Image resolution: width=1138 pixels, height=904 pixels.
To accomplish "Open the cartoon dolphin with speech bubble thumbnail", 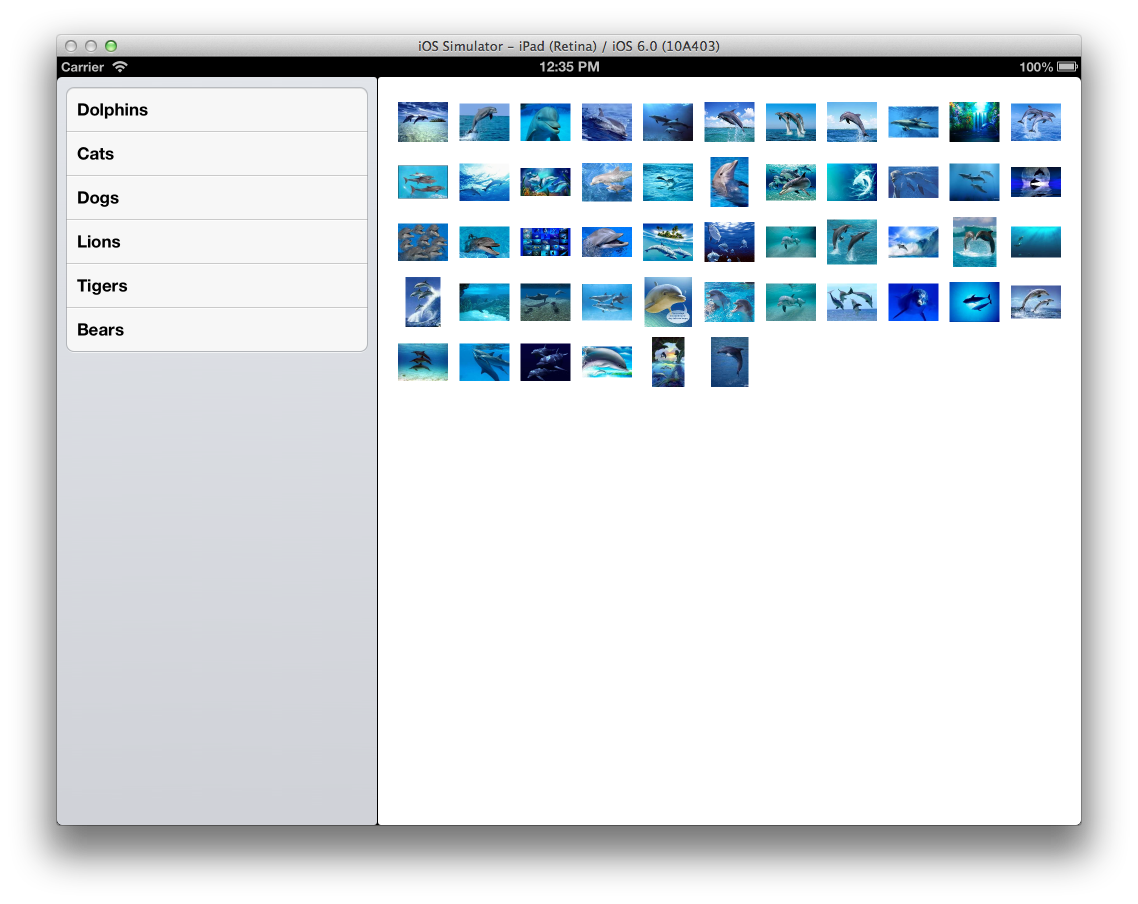I will coord(668,302).
